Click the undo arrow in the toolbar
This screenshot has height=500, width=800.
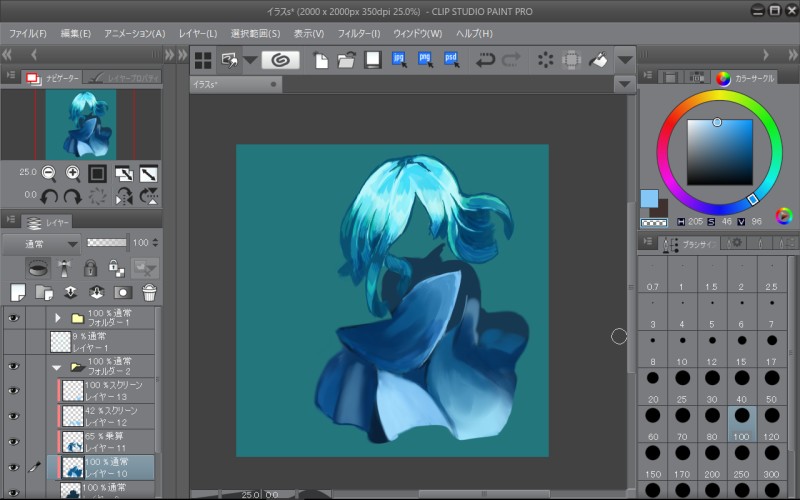point(486,60)
